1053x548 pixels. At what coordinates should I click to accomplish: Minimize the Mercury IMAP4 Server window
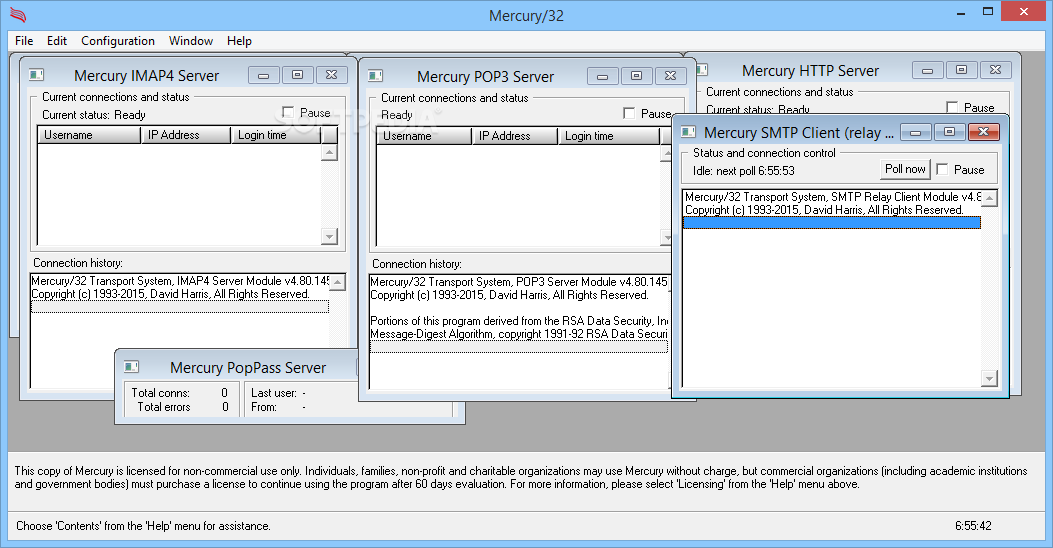tap(263, 75)
